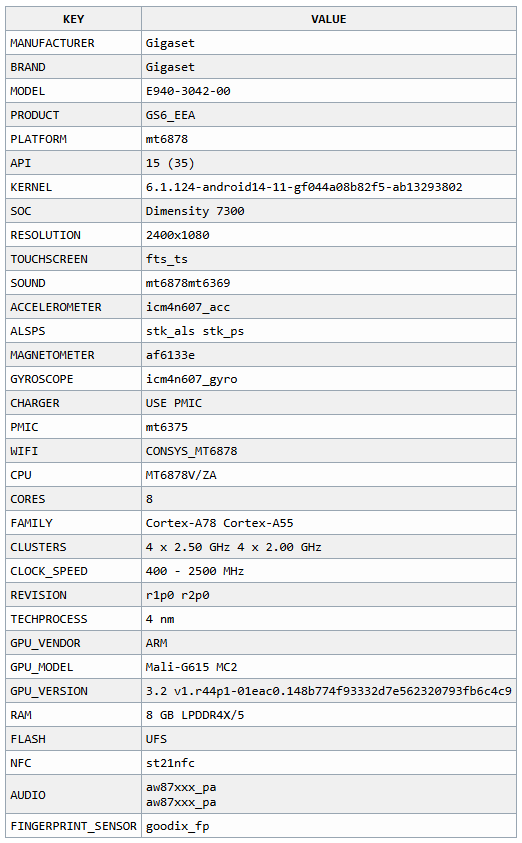The width and height of the screenshot is (522, 843).
Task: Click the CLOCK_SPEED key cell
Action: pos(73,571)
